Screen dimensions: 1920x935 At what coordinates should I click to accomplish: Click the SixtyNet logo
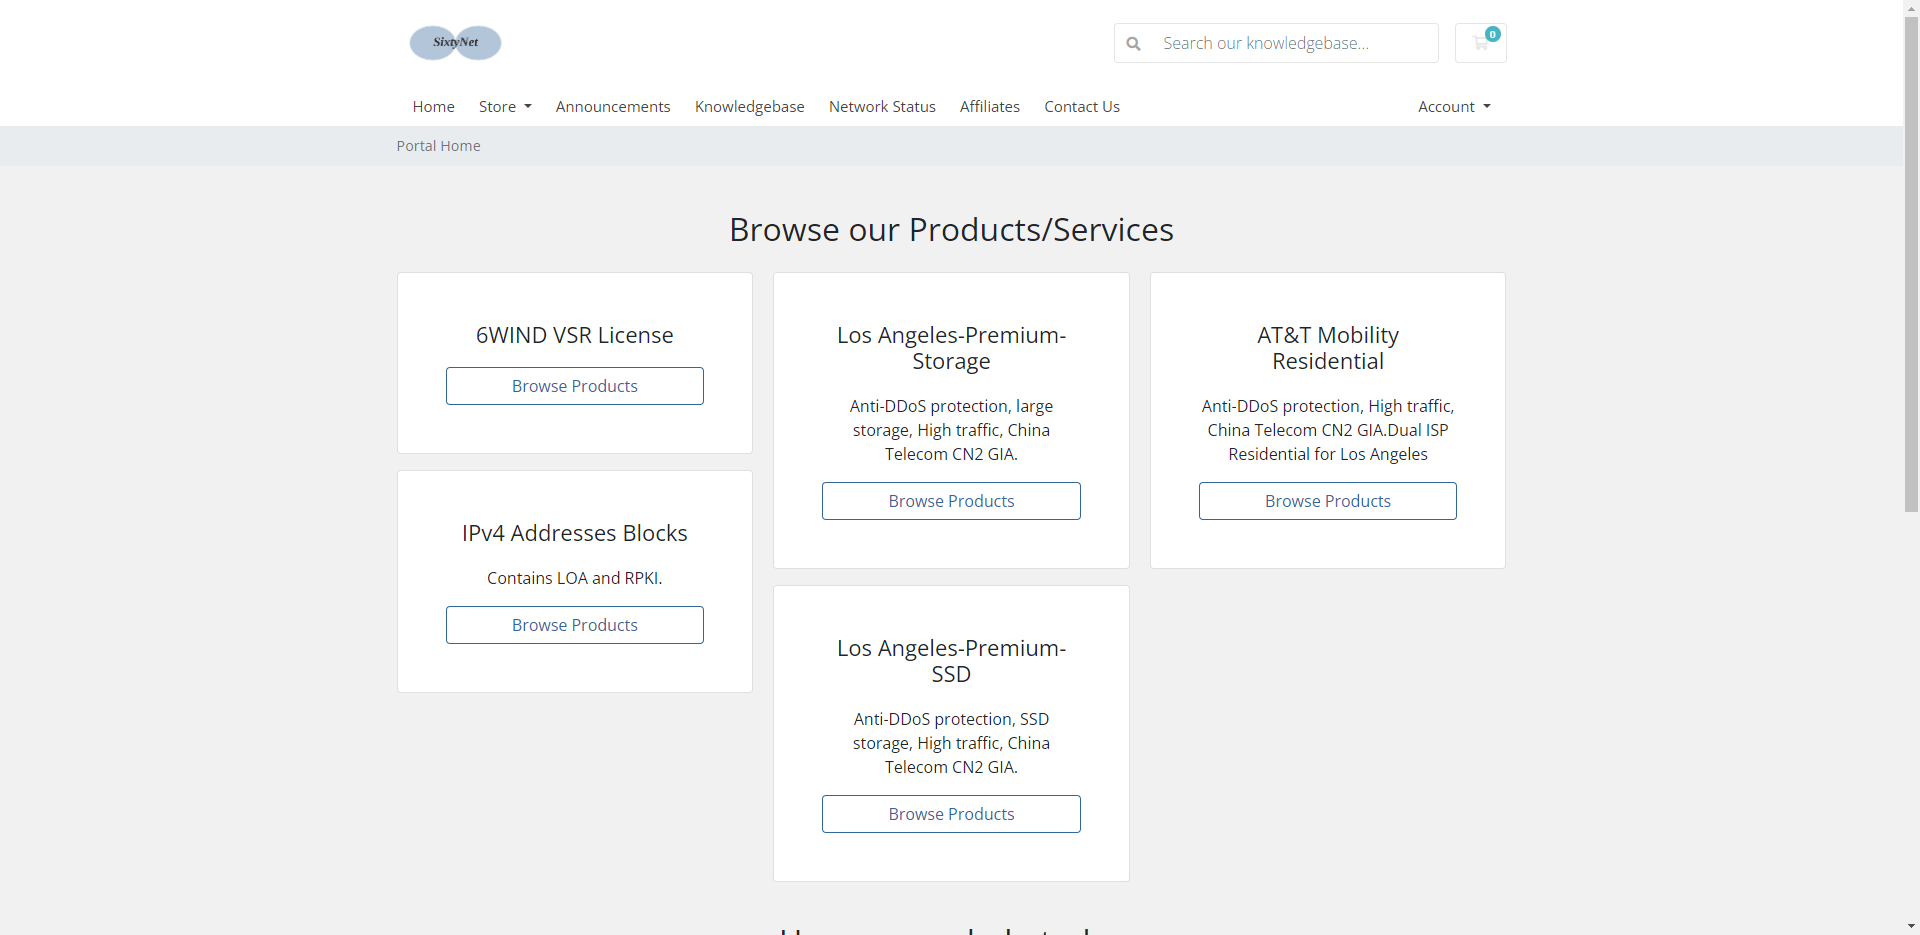pyautogui.click(x=455, y=42)
